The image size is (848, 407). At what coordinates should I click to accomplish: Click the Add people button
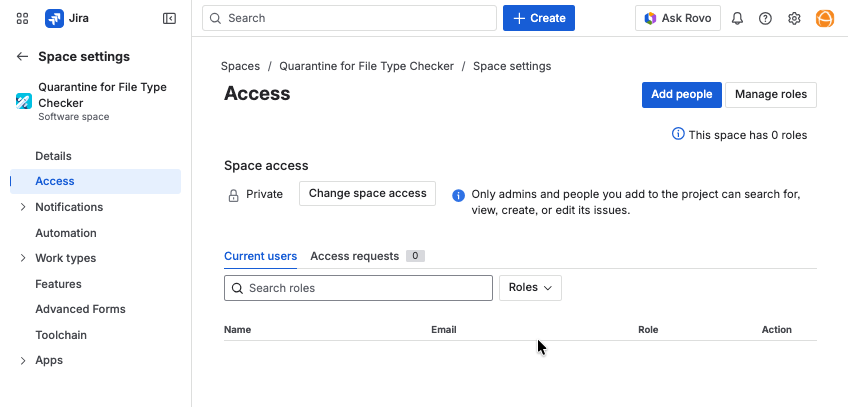click(x=681, y=95)
